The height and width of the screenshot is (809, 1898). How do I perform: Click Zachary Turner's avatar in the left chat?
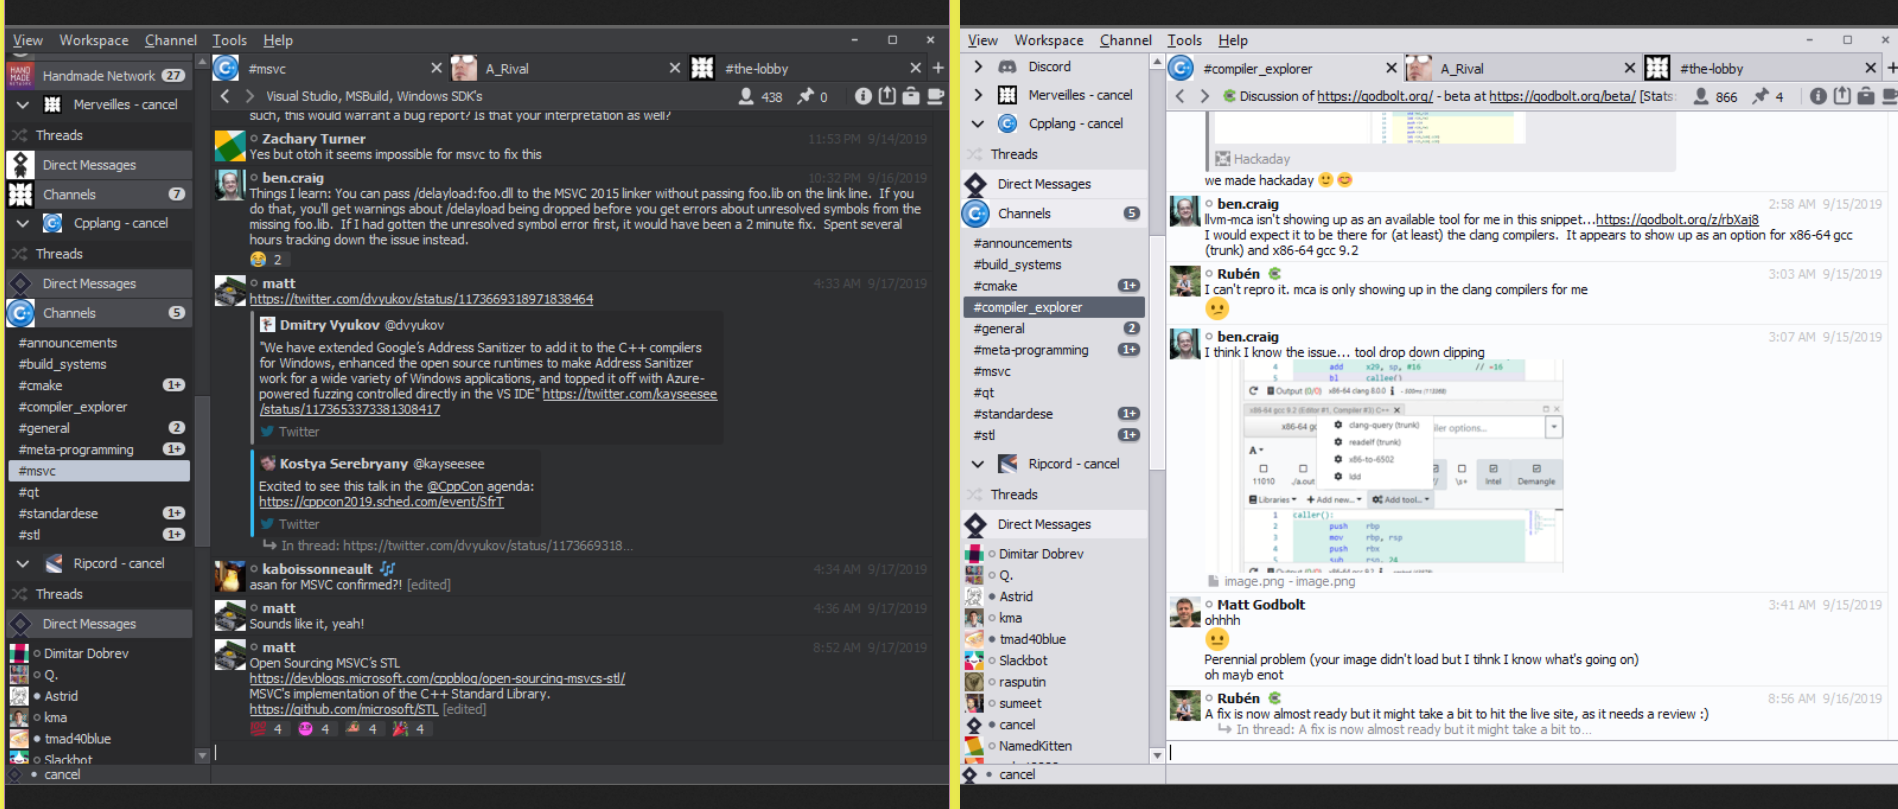[230, 146]
